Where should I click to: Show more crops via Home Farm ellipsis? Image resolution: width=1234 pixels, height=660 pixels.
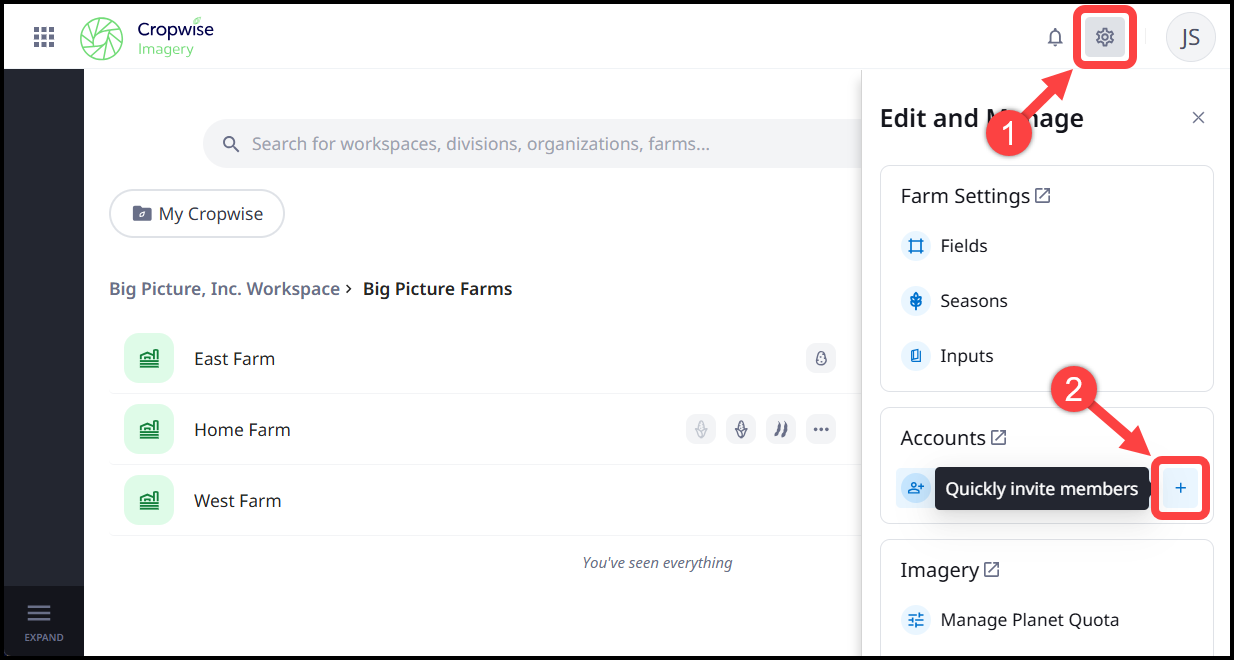(x=821, y=429)
